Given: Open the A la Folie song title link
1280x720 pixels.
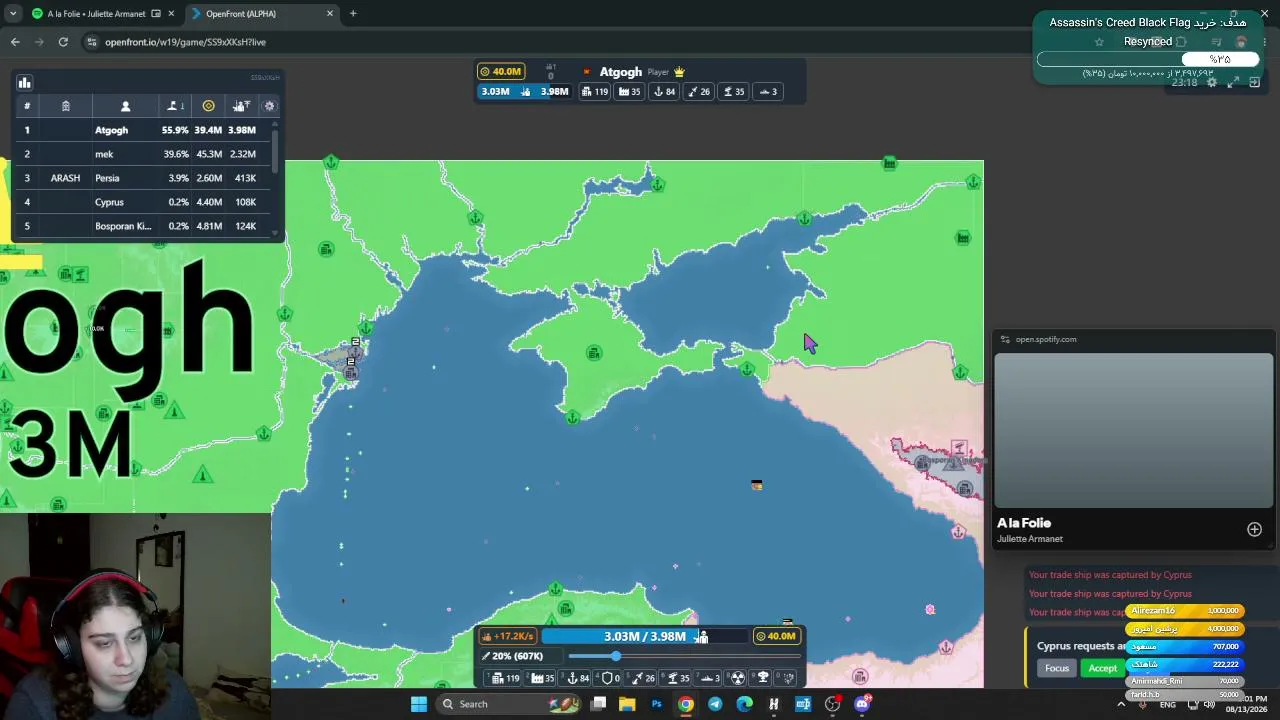Looking at the screenshot, I should point(1024,523).
